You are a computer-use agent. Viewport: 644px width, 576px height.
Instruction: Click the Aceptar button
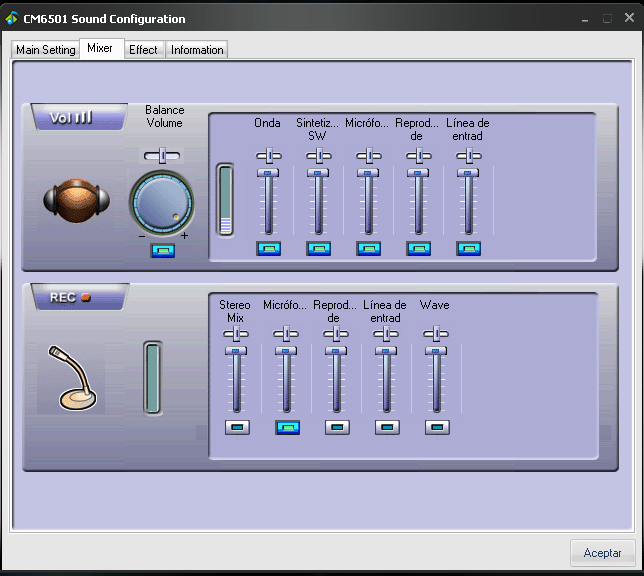(602, 553)
